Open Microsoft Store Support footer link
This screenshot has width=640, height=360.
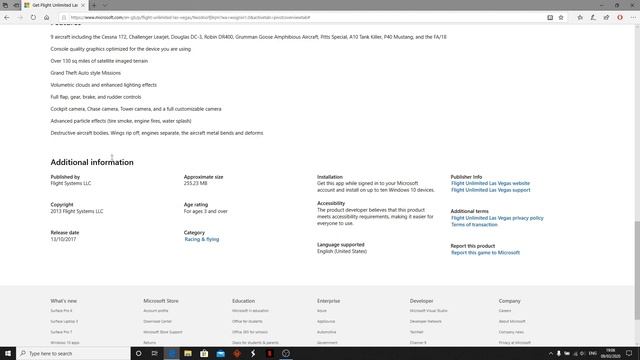pyautogui.click(x=163, y=332)
